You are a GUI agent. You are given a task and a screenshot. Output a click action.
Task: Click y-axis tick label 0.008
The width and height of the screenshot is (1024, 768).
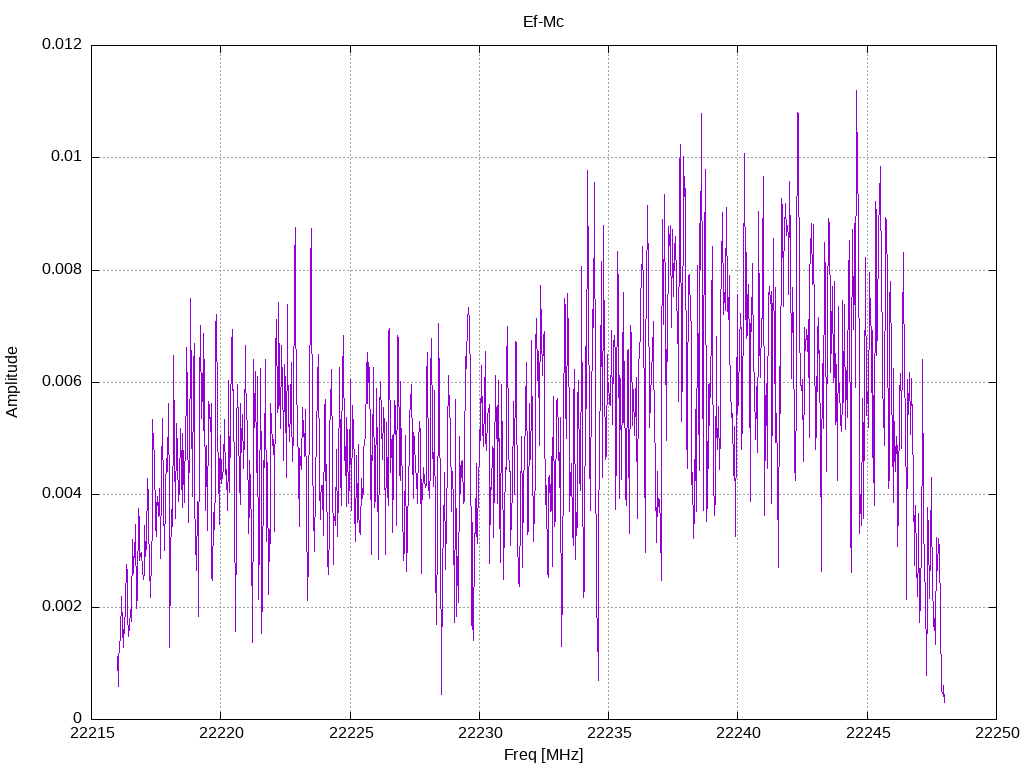pos(63,270)
